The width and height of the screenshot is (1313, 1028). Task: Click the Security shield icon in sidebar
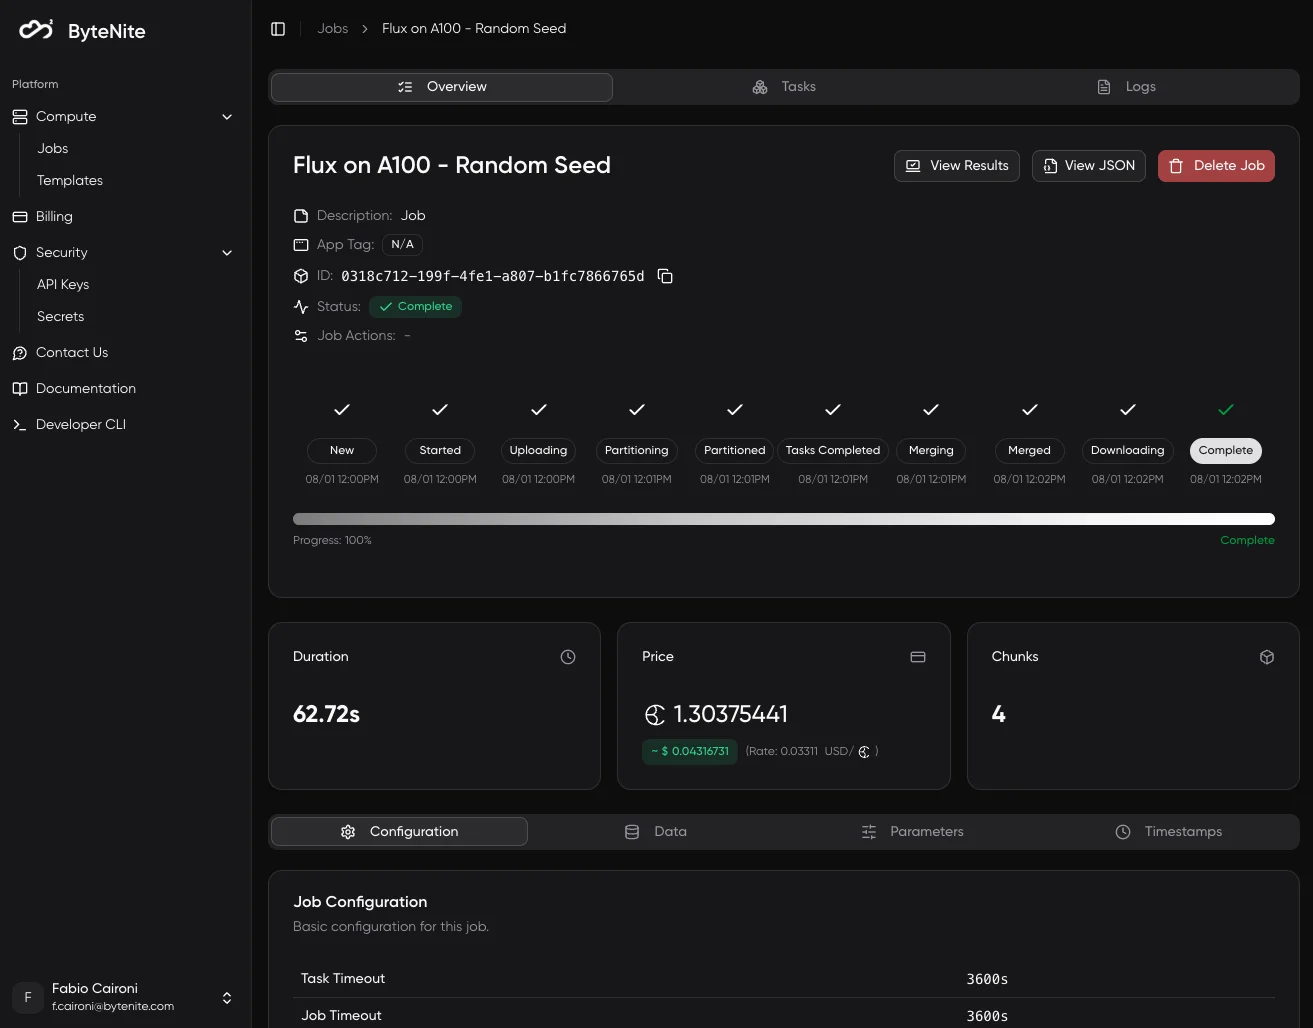coord(20,253)
